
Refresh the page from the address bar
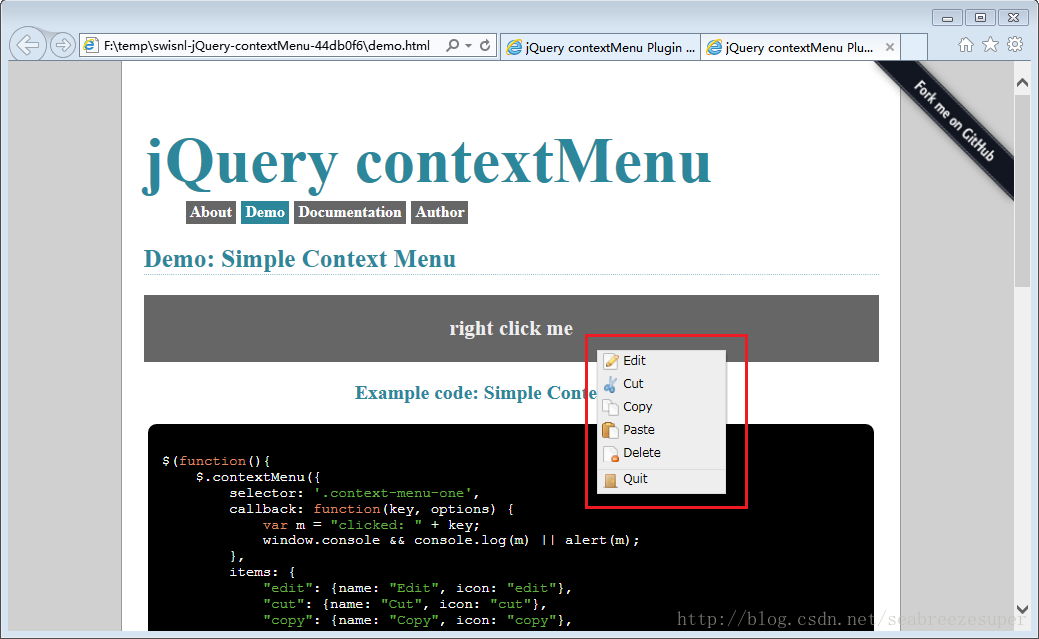(485, 46)
